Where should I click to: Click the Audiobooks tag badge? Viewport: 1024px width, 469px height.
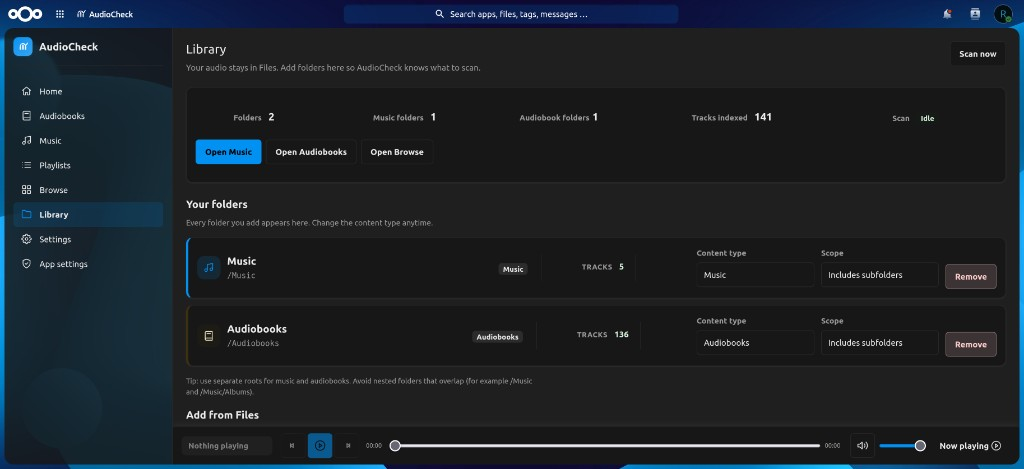498,337
